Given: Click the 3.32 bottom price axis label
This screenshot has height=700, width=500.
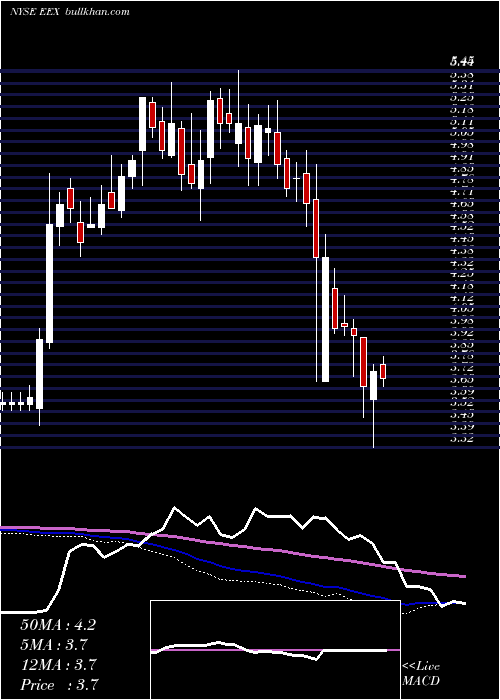Looking at the screenshot, I should (x=462, y=439).
